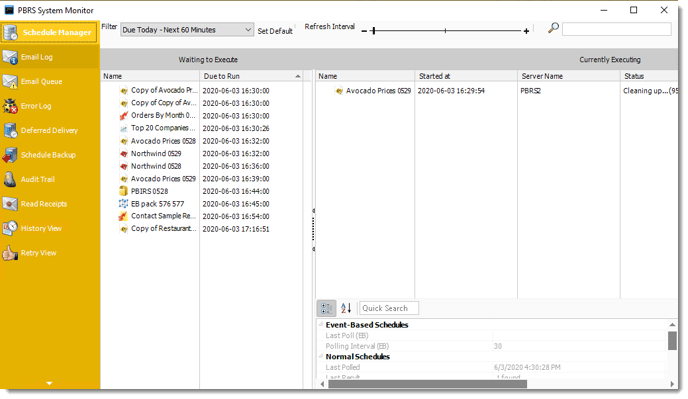This screenshot has height=399, width=688.
Task: Click the Orders By Month report icon
Action: [124, 116]
